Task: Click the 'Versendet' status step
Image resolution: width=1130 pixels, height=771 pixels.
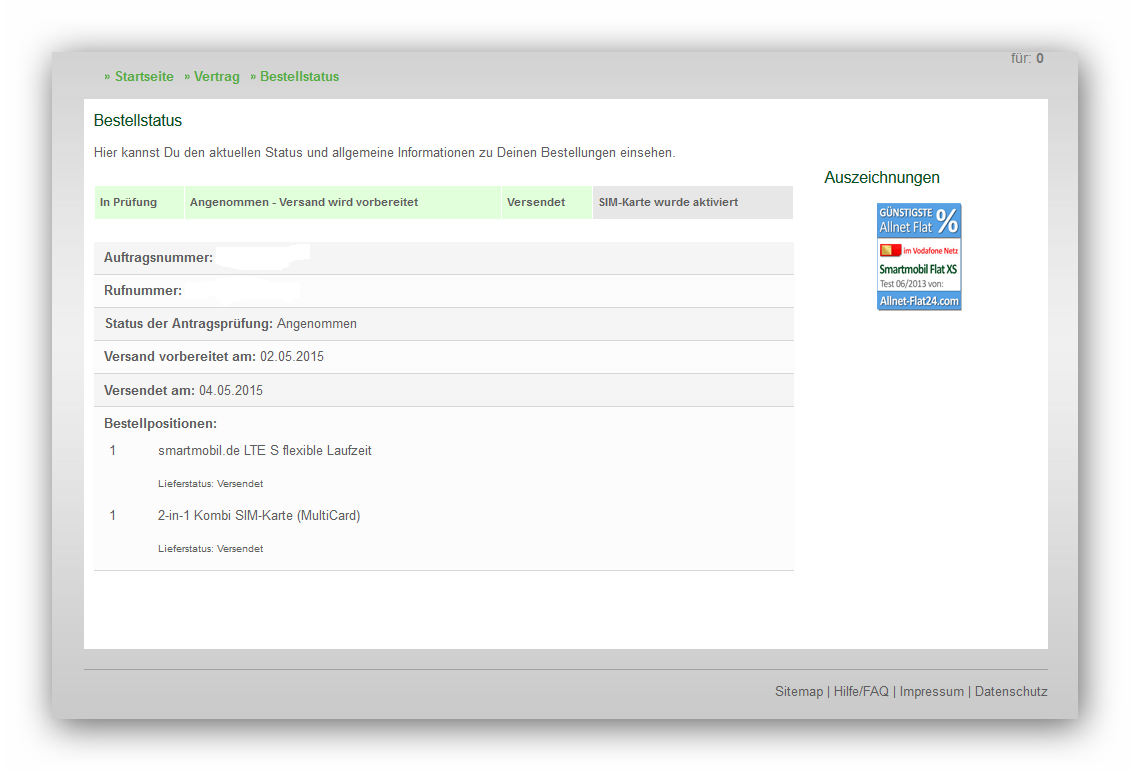Action: 536,202
